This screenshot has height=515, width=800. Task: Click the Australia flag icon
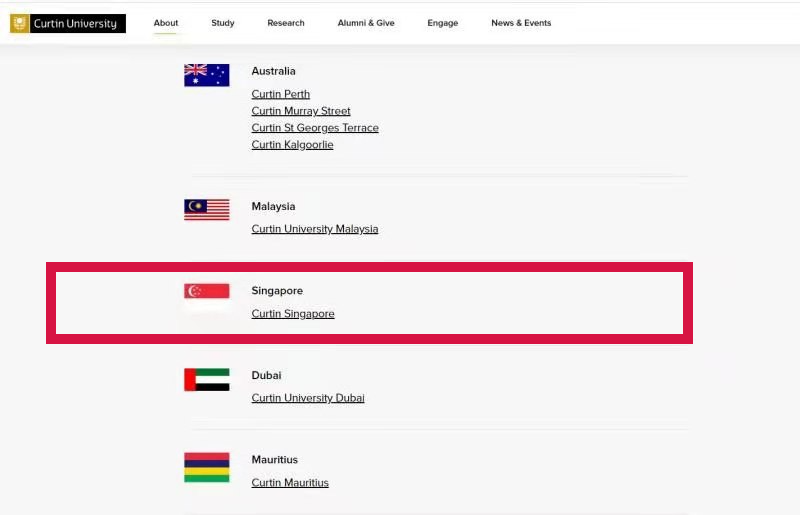[x=206, y=75]
